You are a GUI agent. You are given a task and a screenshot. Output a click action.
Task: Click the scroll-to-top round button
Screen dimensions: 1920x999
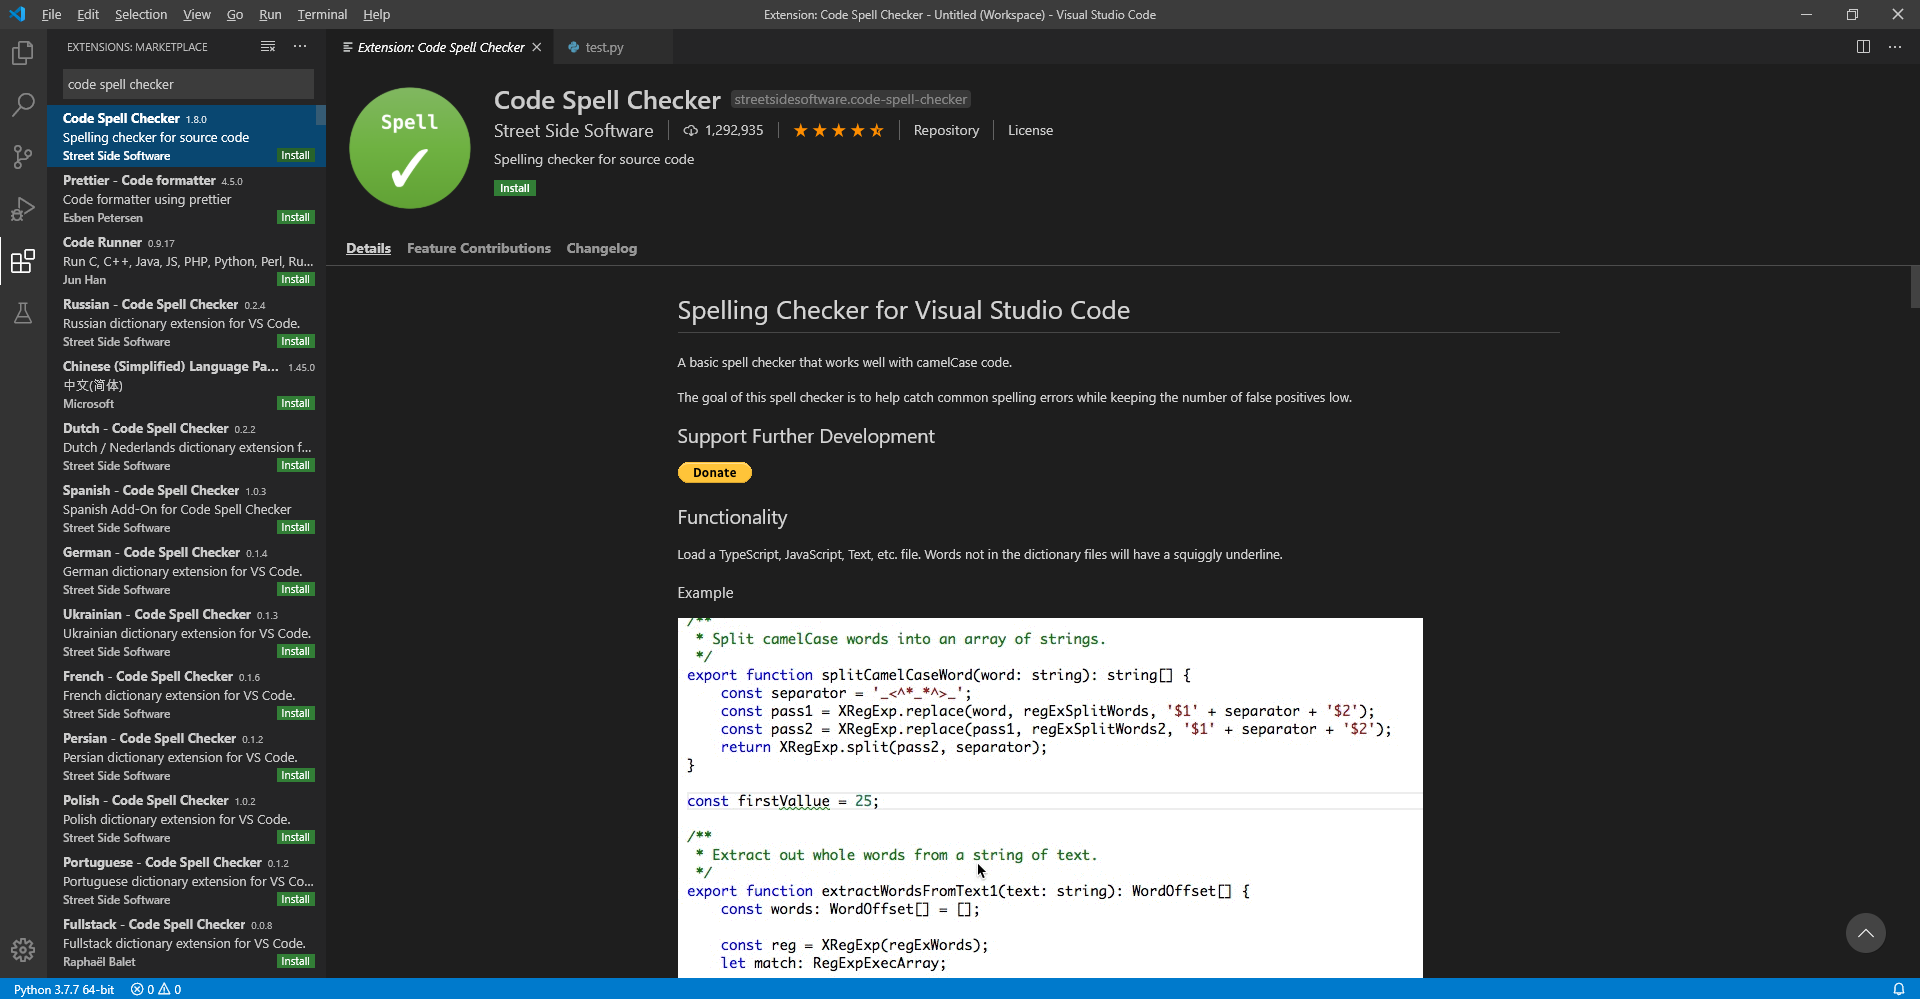[1865, 933]
